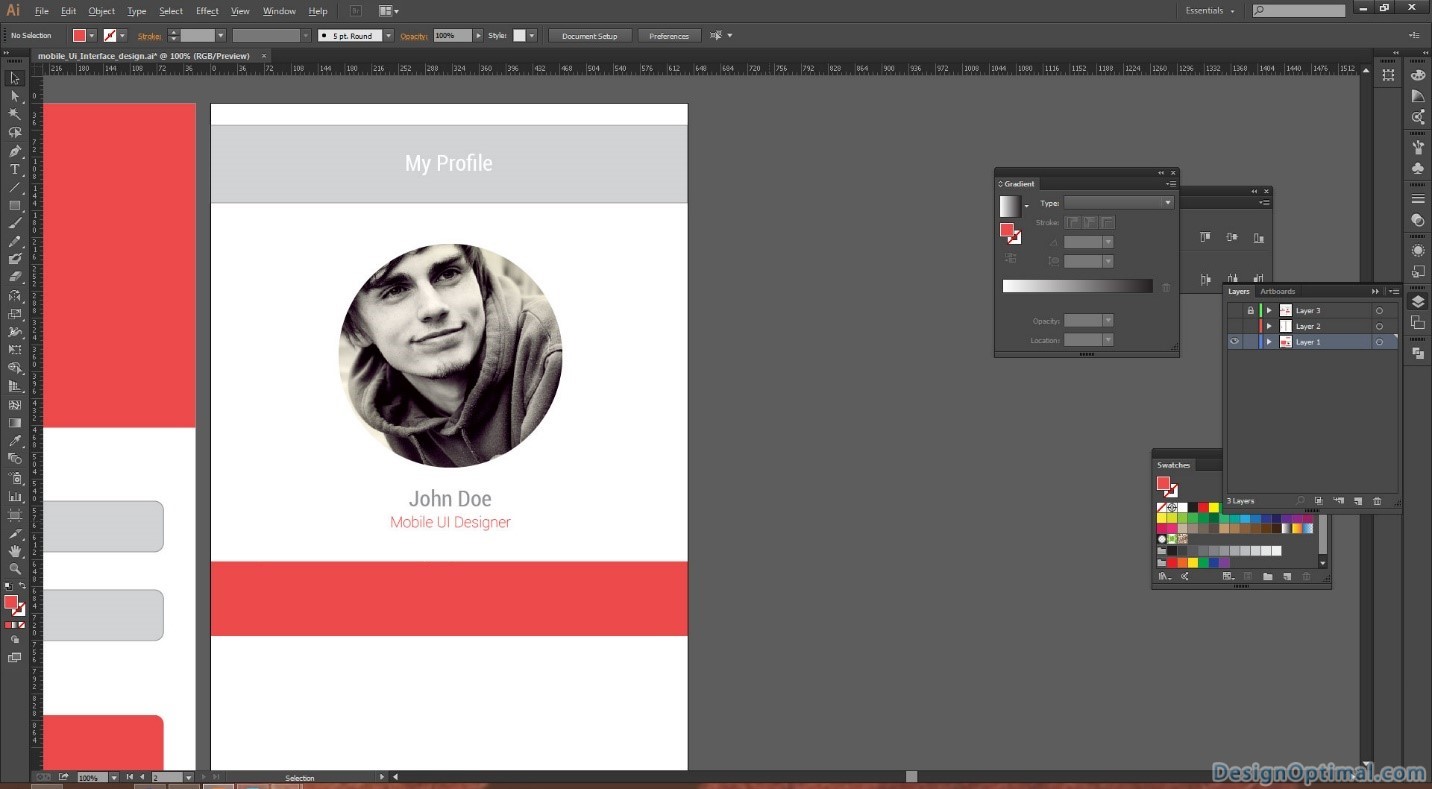Screen dimensions: 1432x789
Task: Open gradient Type dropdown
Action: click(x=1118, y=203)
